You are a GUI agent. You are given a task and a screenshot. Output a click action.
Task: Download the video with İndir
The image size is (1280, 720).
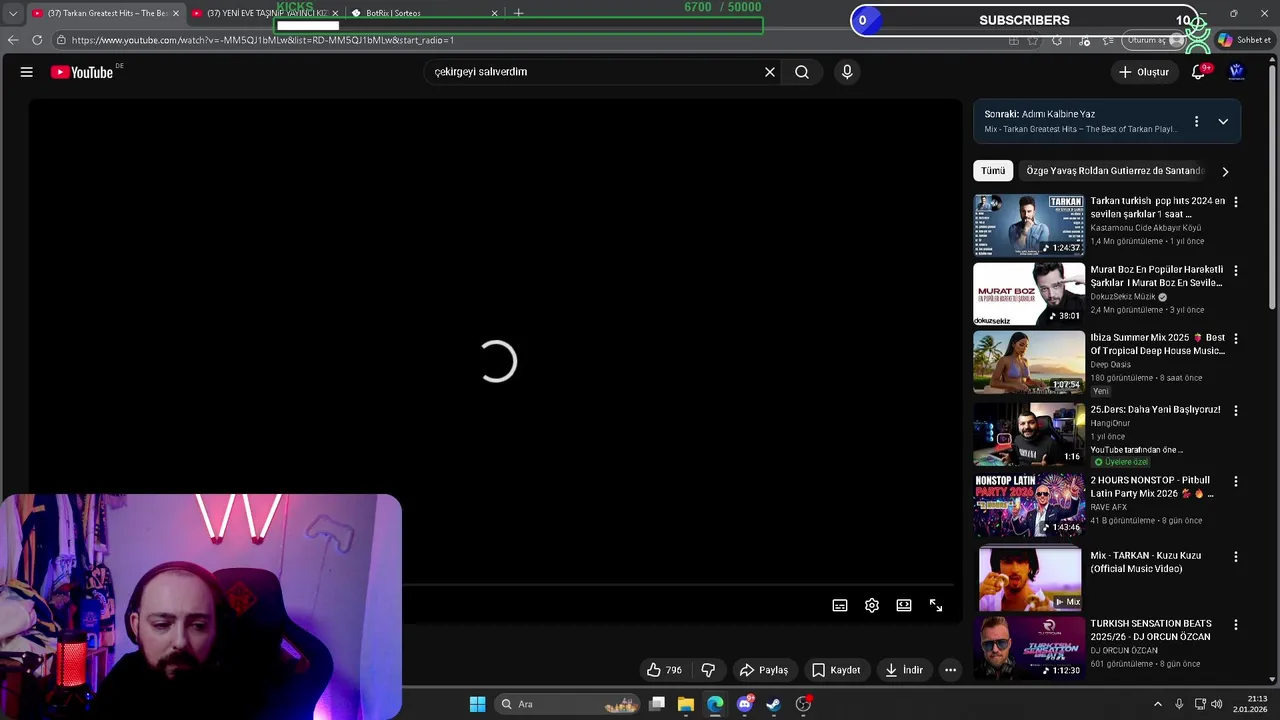pyautogui.click(x=904, y=670)
